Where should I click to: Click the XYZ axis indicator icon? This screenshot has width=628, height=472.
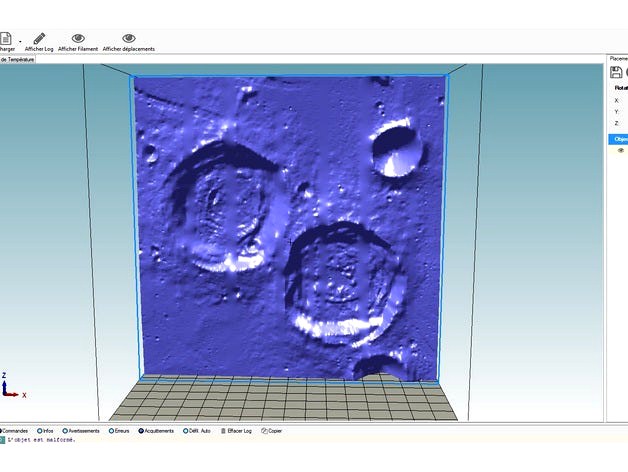(x=11, y=386)
